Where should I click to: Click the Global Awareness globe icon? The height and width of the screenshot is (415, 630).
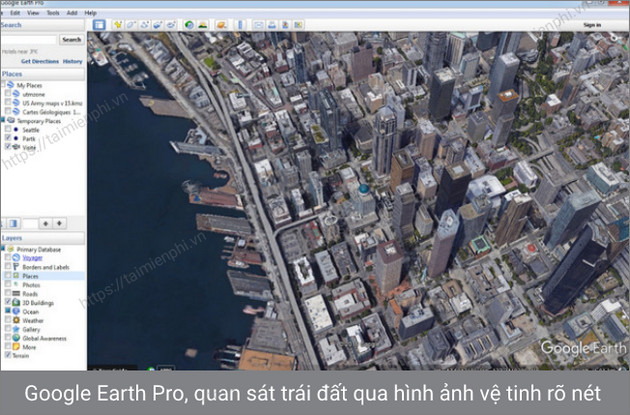tap(16, 338)
